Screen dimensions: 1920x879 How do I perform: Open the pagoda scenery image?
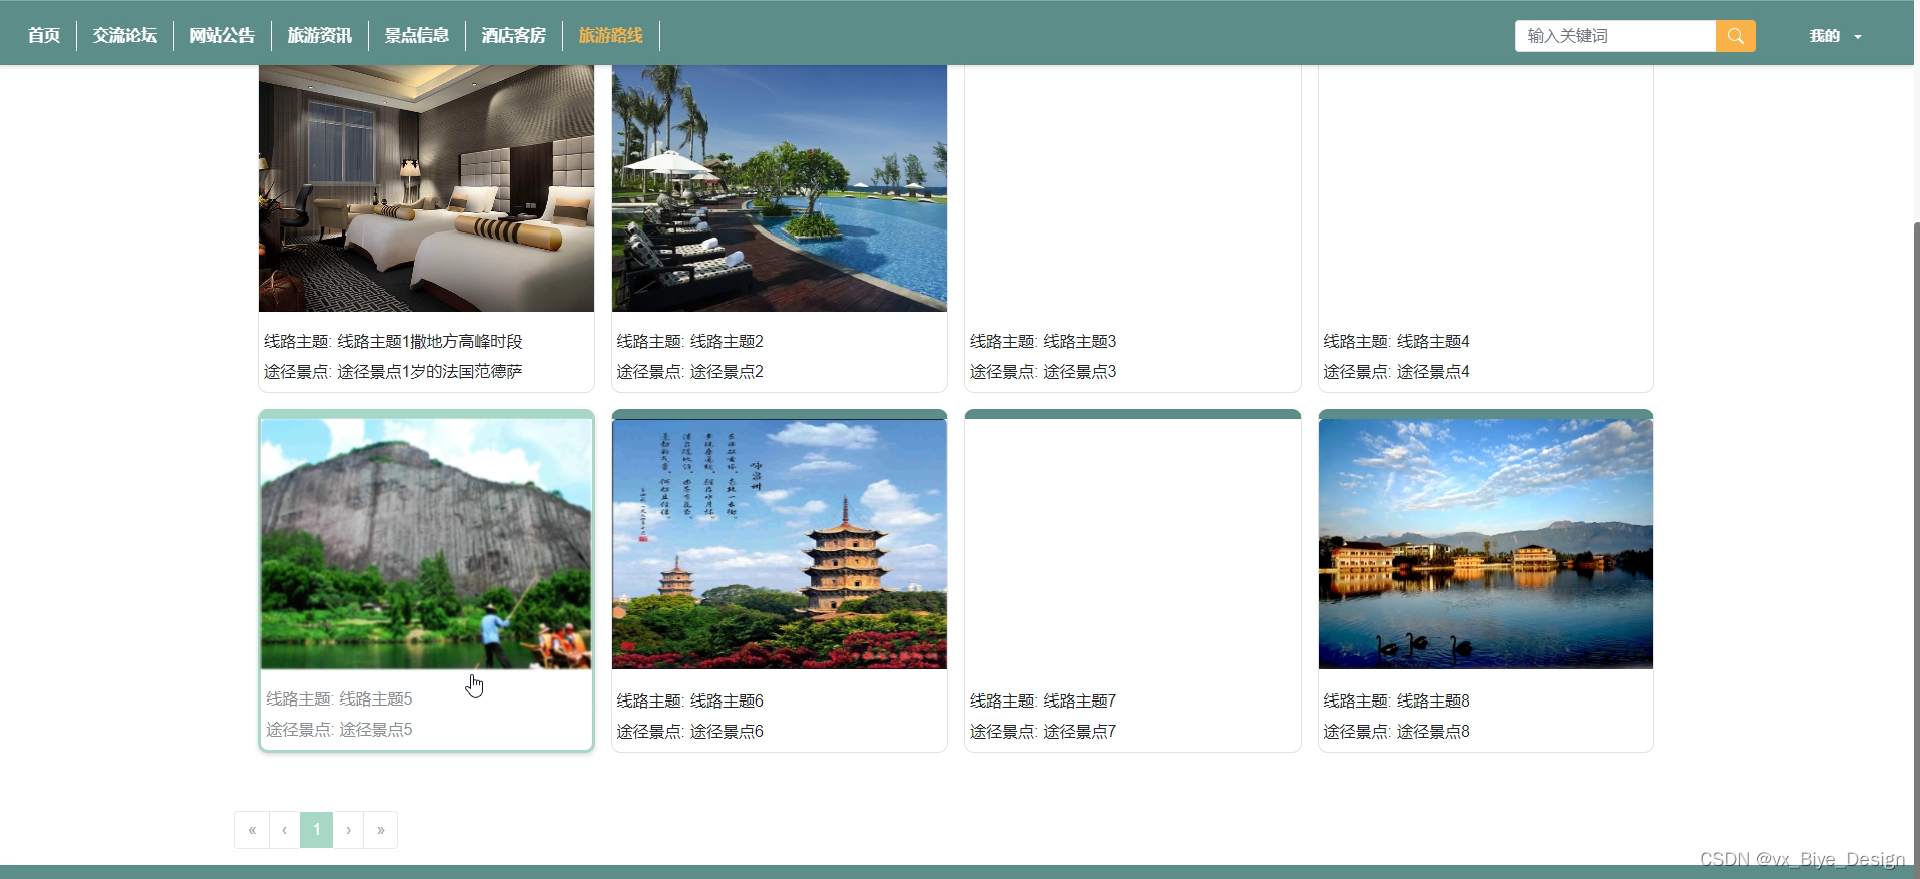[x=779, y=543]
